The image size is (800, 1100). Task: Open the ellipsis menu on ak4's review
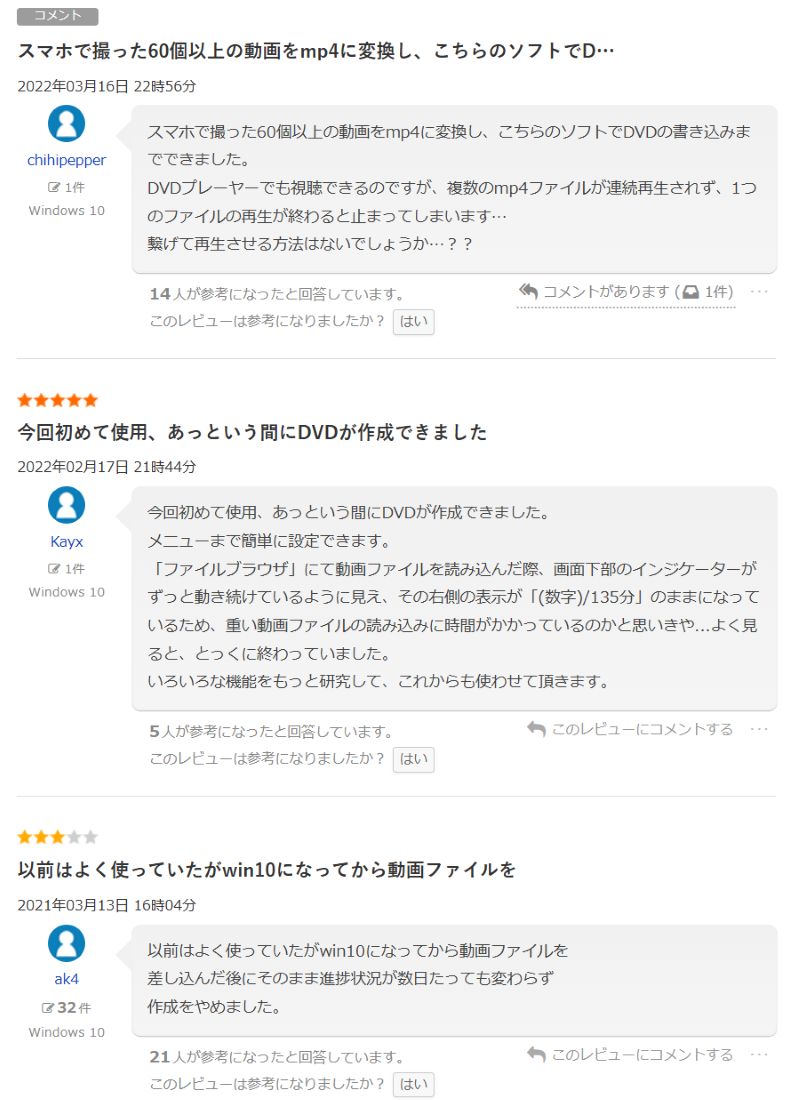(x=760, y=1052)
